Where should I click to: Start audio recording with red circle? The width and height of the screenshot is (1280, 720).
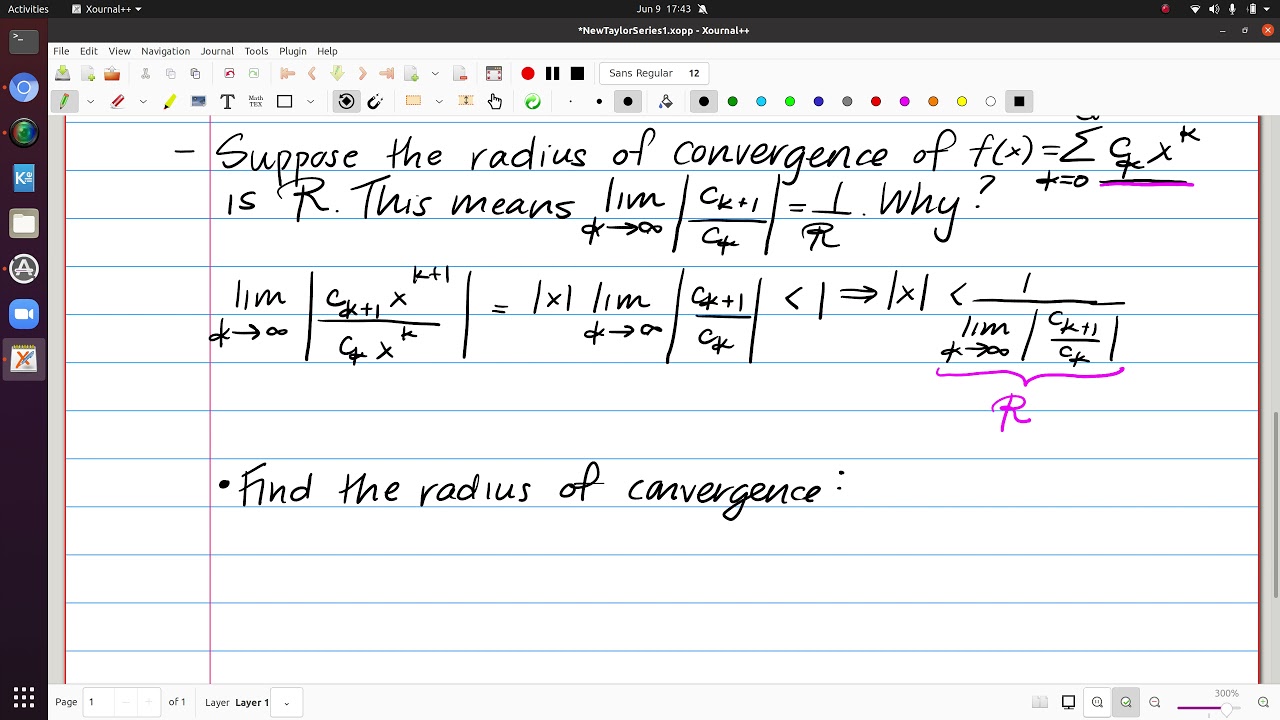pos(528,73)
